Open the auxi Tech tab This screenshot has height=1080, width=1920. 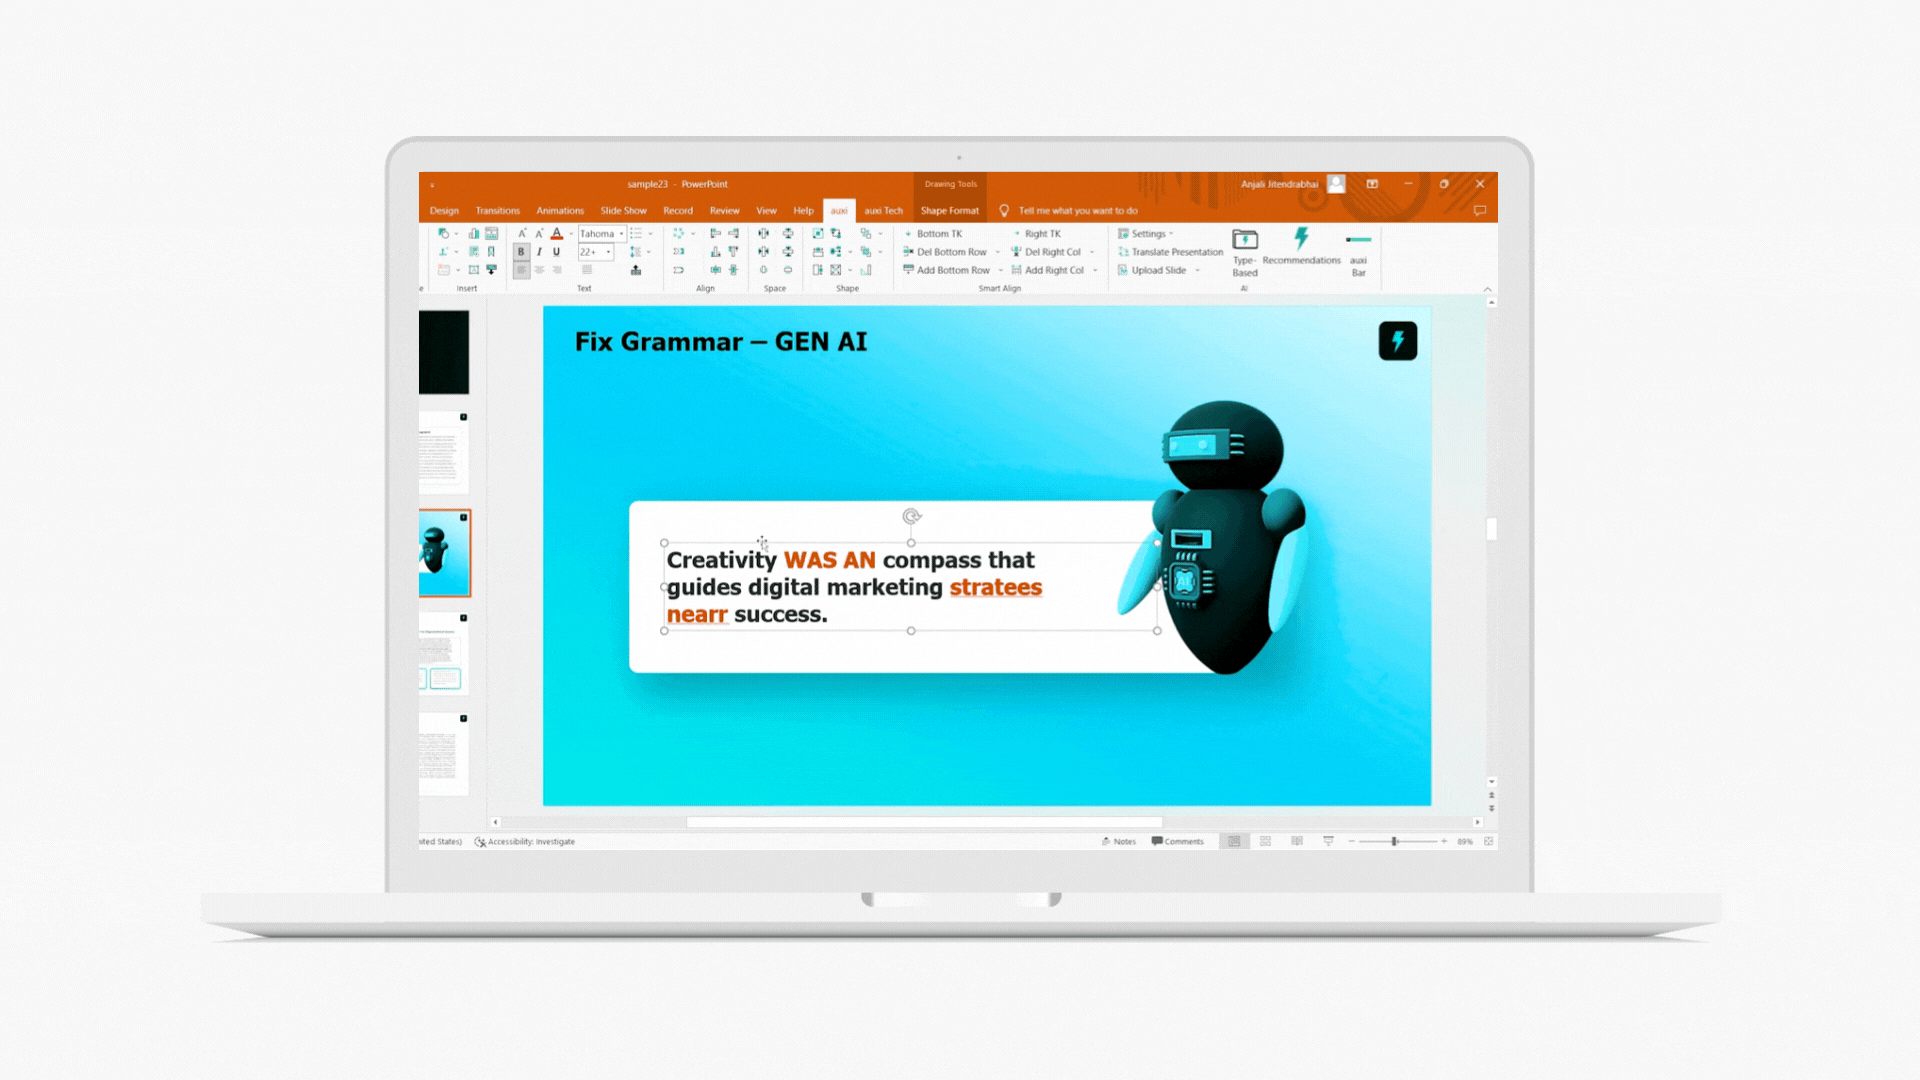pos(883,211)
